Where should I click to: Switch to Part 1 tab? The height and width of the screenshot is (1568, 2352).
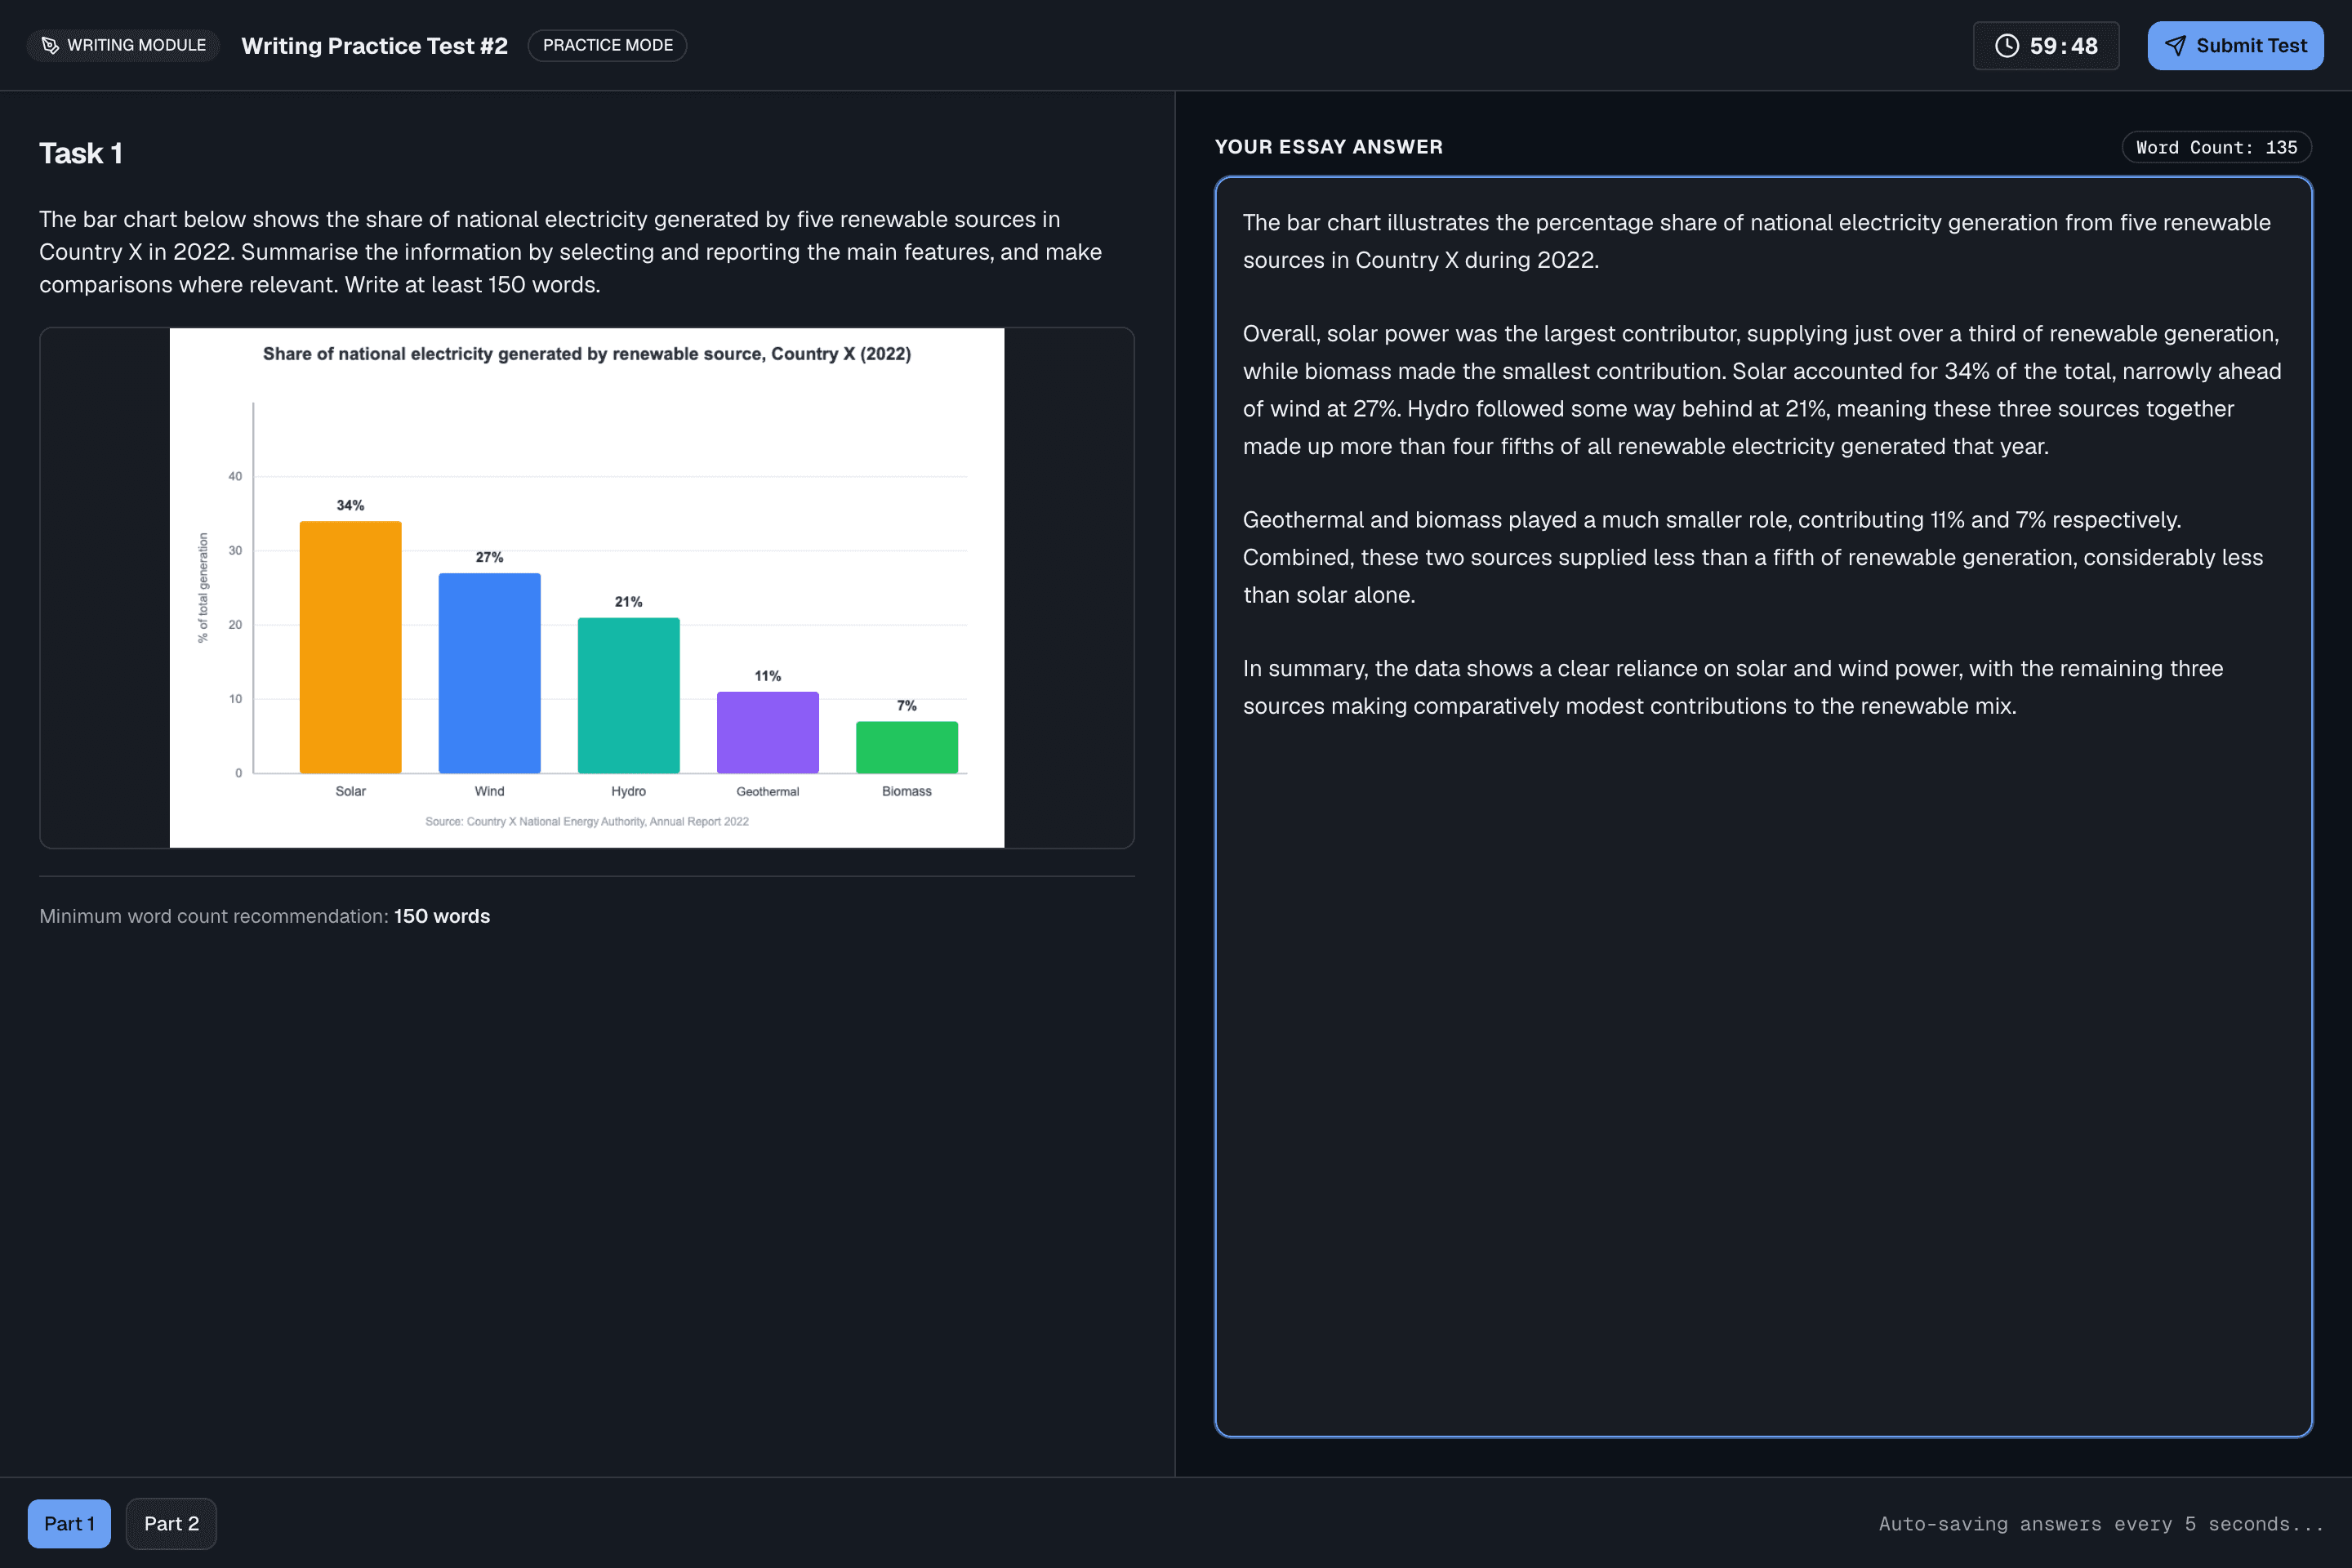pyautogui.click(x=69, y=1523)
